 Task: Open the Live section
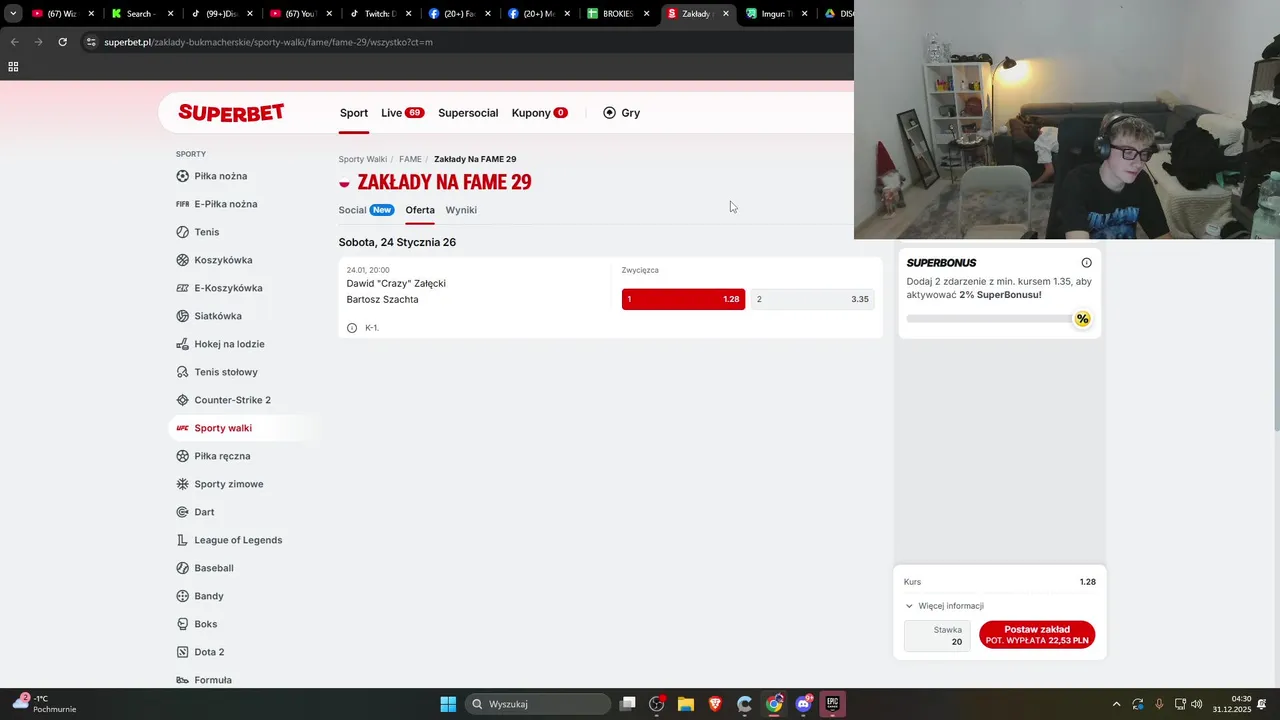[x=402, y=113]
